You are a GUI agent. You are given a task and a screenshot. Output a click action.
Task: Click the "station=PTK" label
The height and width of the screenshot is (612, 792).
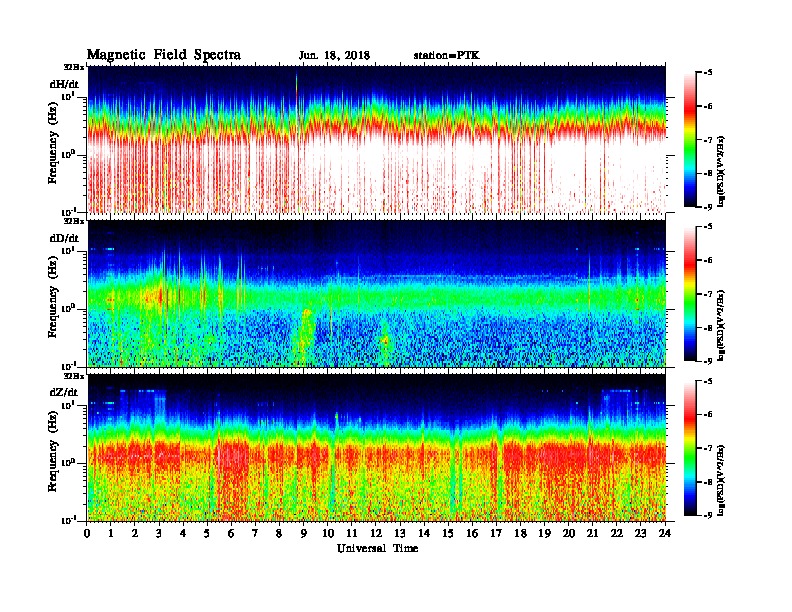click(447, 56)
